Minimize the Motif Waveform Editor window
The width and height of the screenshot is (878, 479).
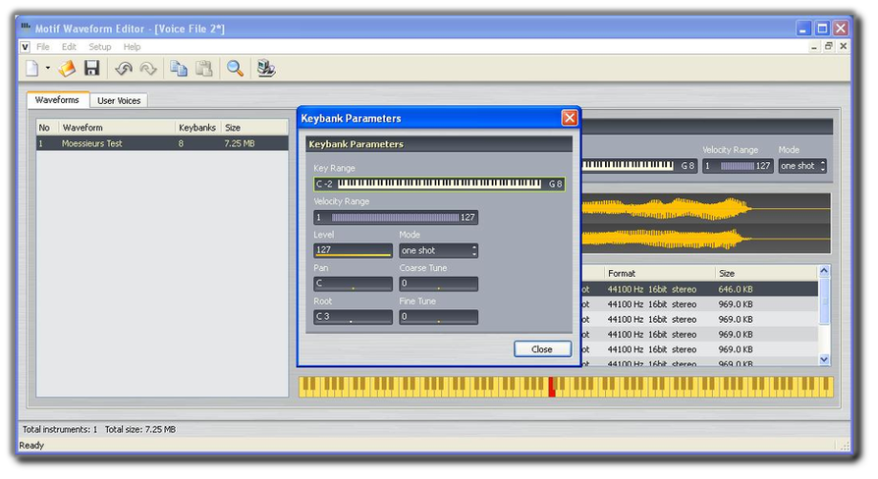(x=803, y=29)
